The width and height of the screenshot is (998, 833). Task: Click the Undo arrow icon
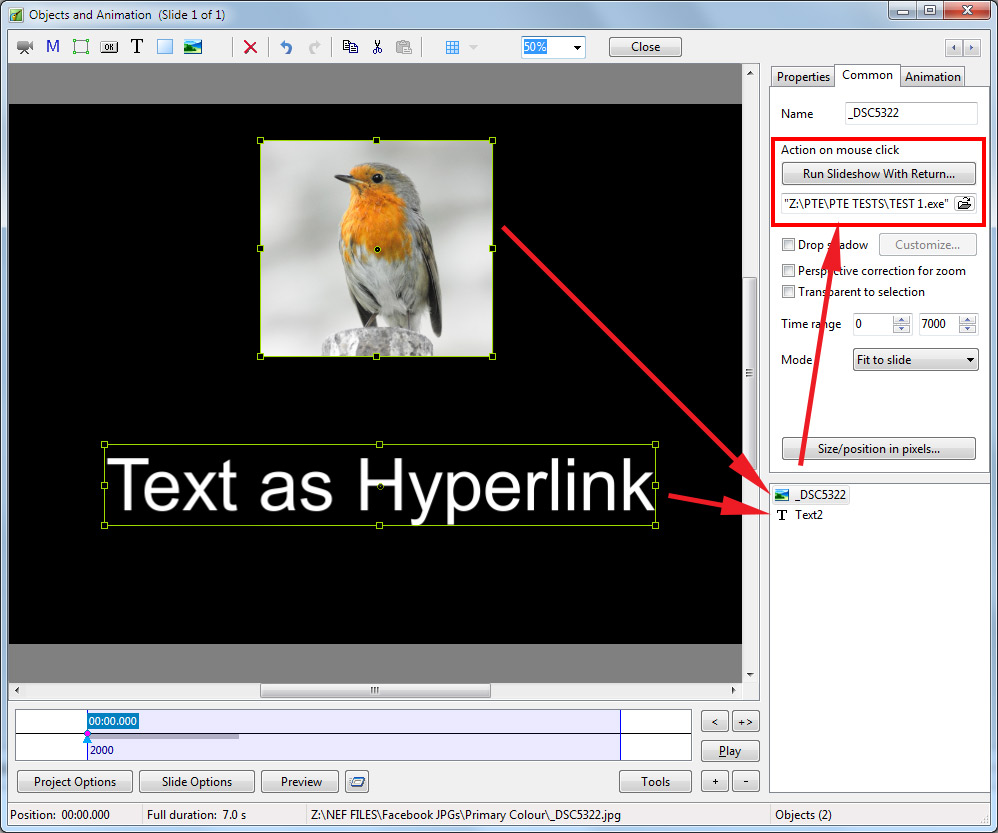coord(286,46)
